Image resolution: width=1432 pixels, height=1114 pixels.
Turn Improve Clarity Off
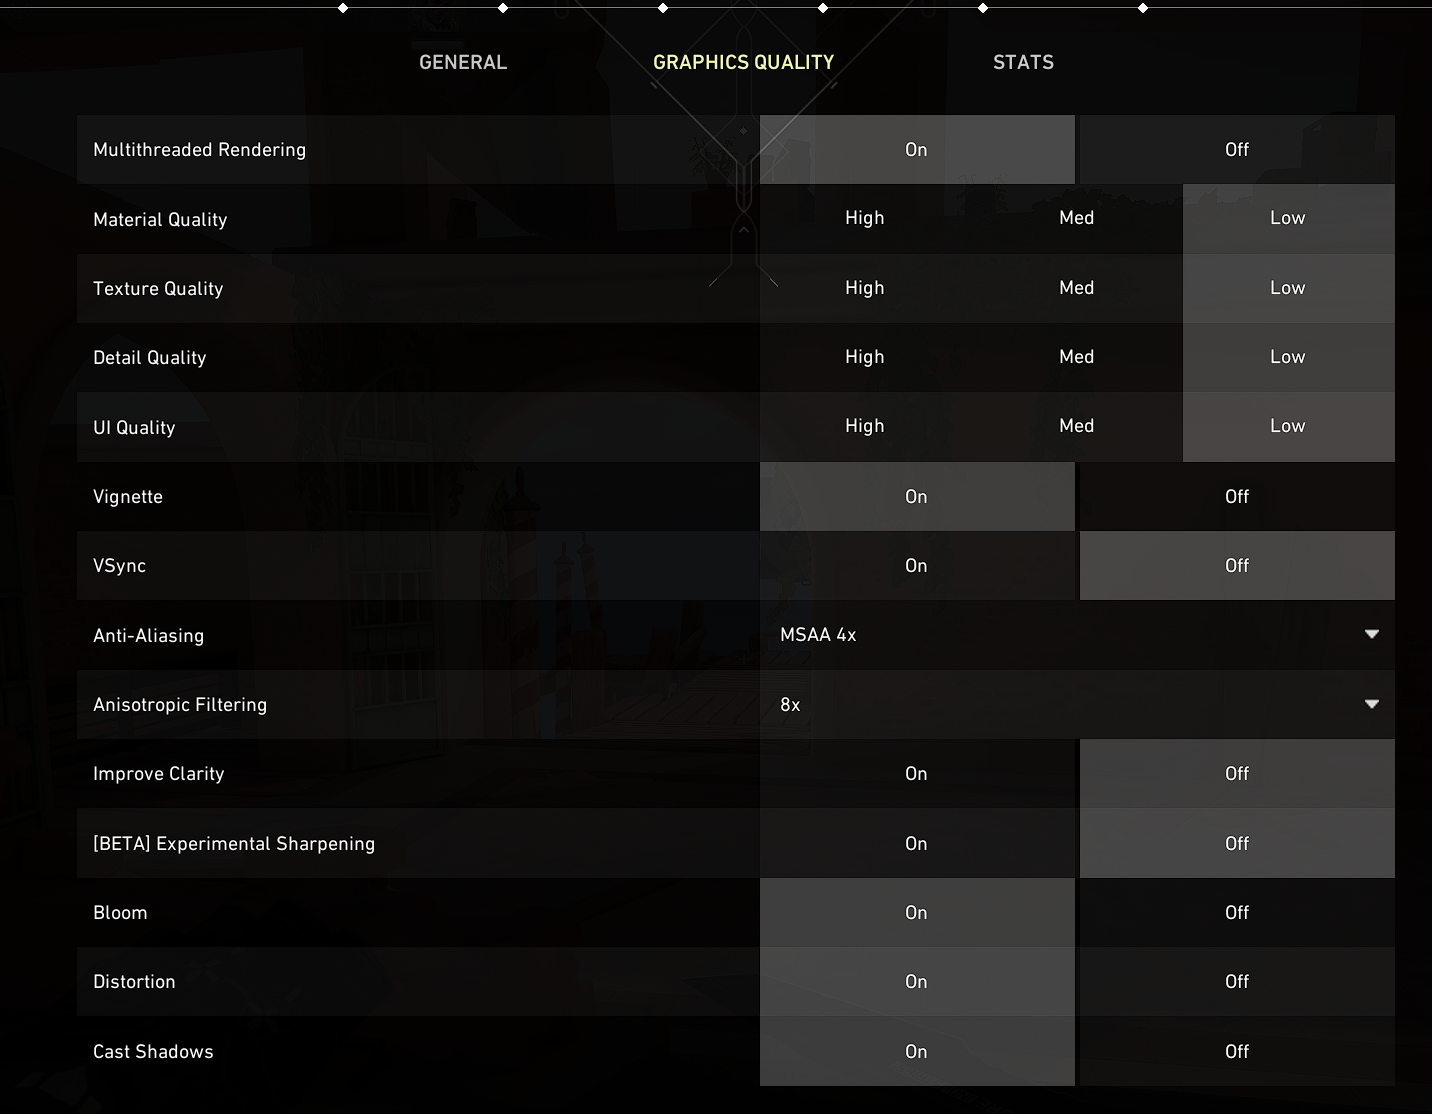click(x=1237, y=774)
